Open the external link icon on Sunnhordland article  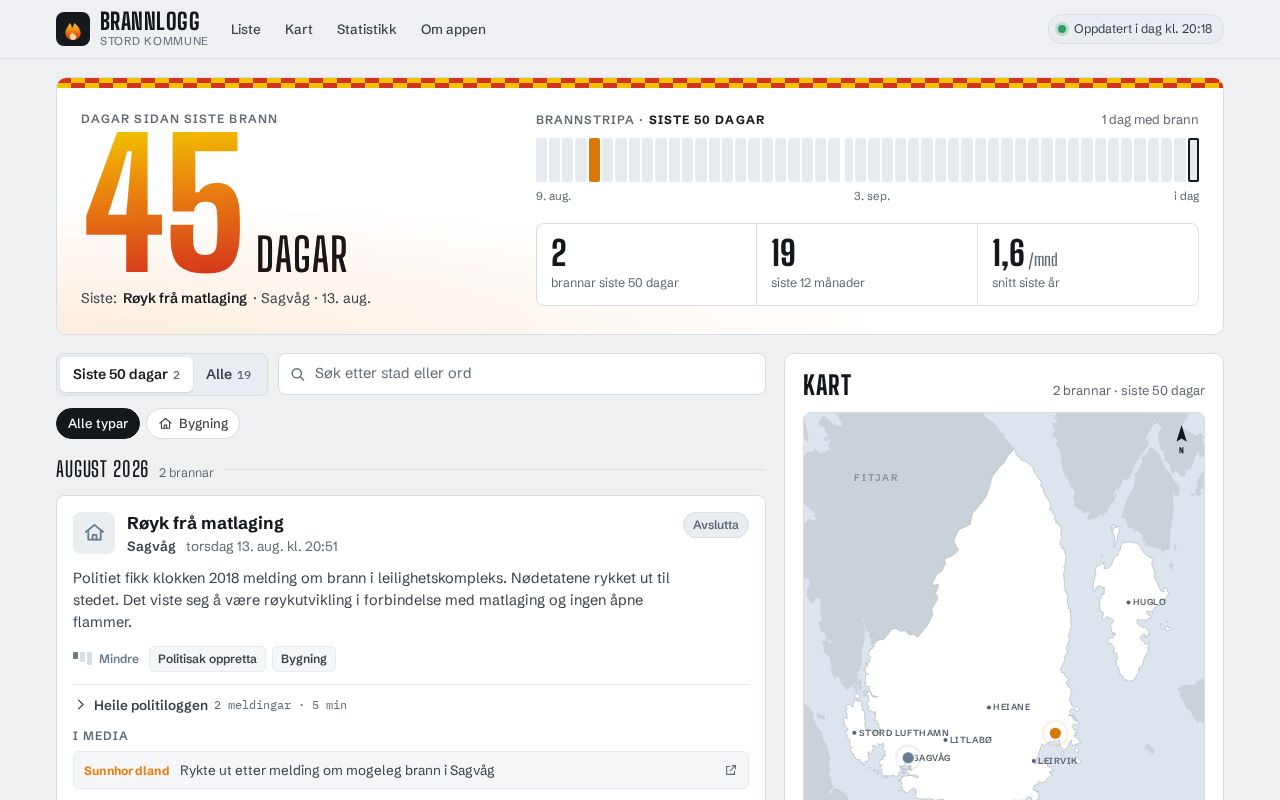(731, 770)
